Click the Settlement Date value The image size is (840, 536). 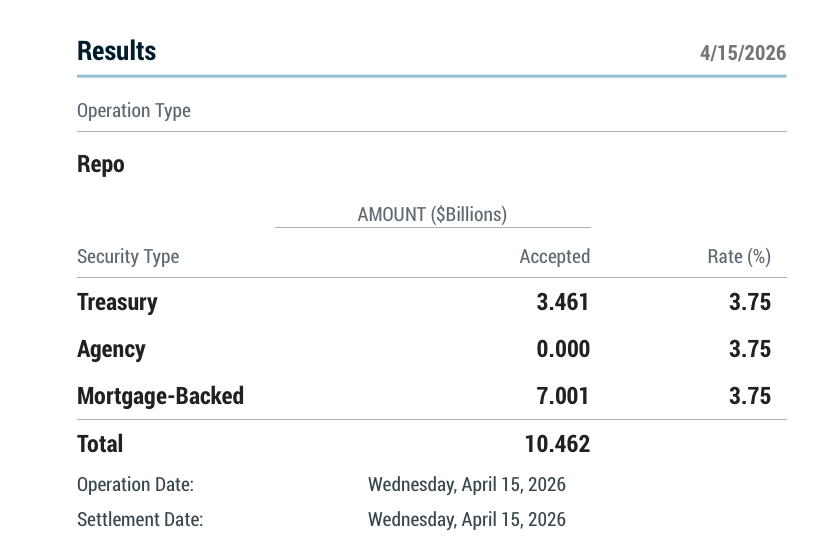[466, 520]
